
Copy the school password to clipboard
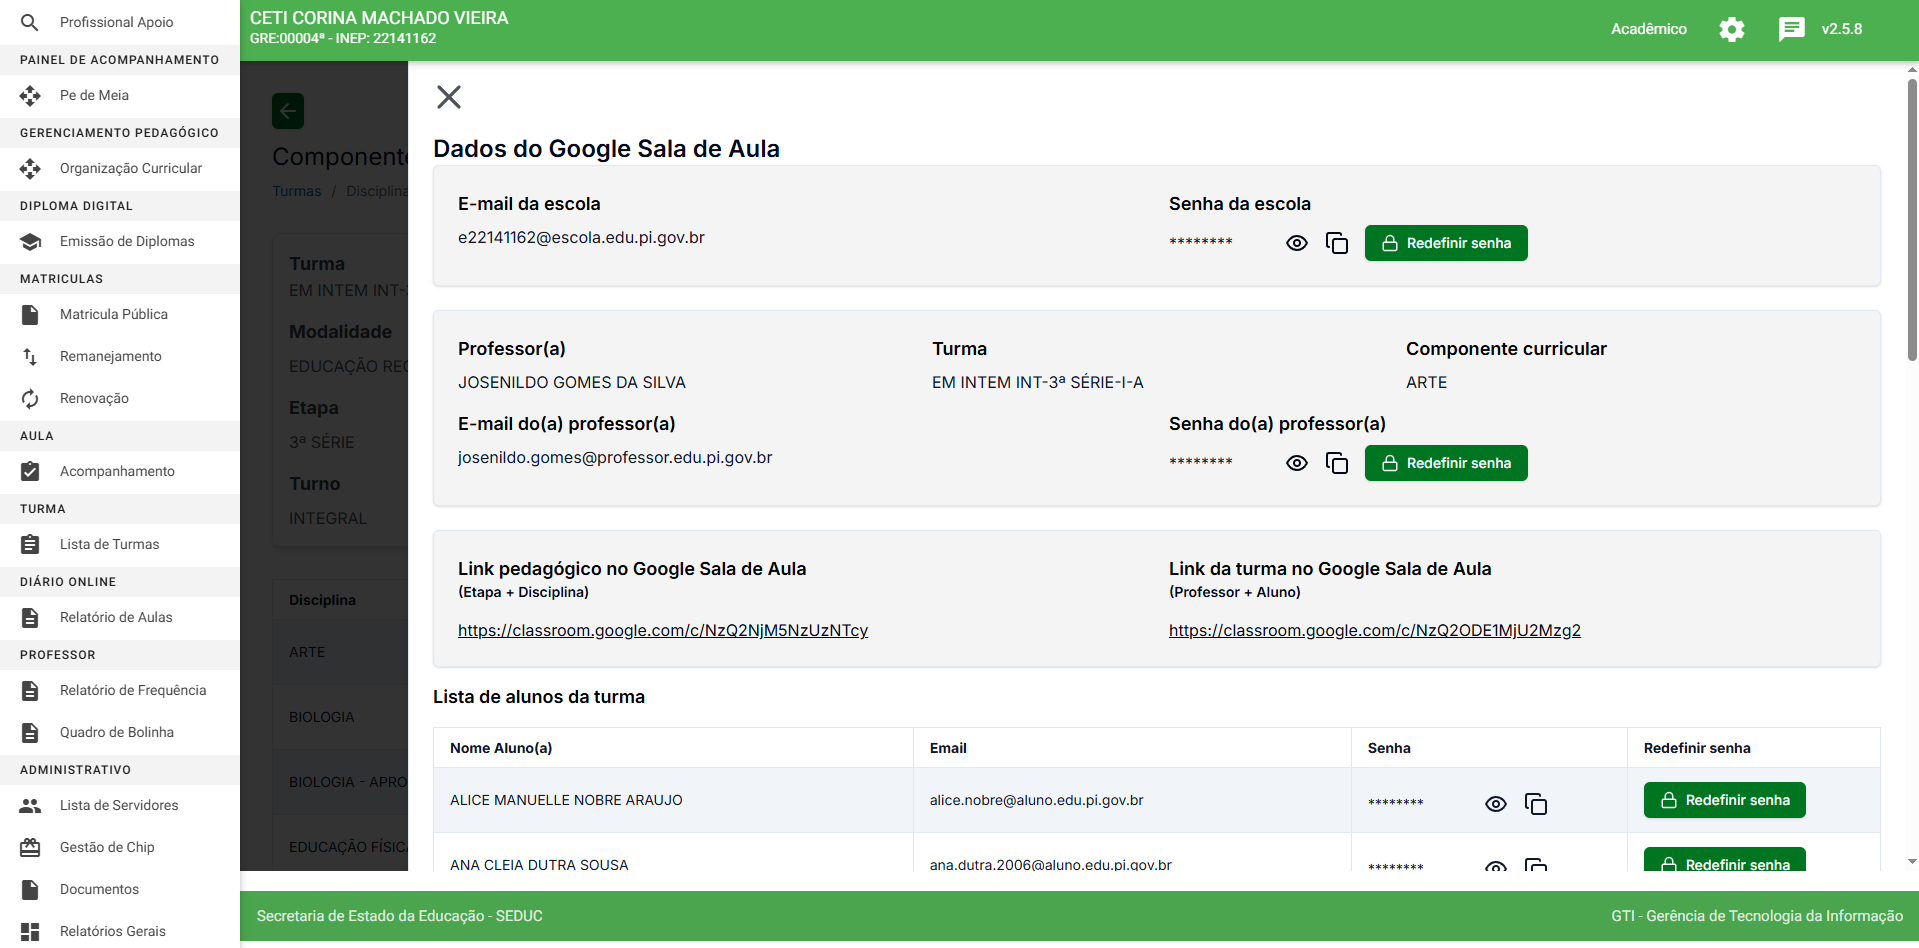click(x=1337, y=243)
